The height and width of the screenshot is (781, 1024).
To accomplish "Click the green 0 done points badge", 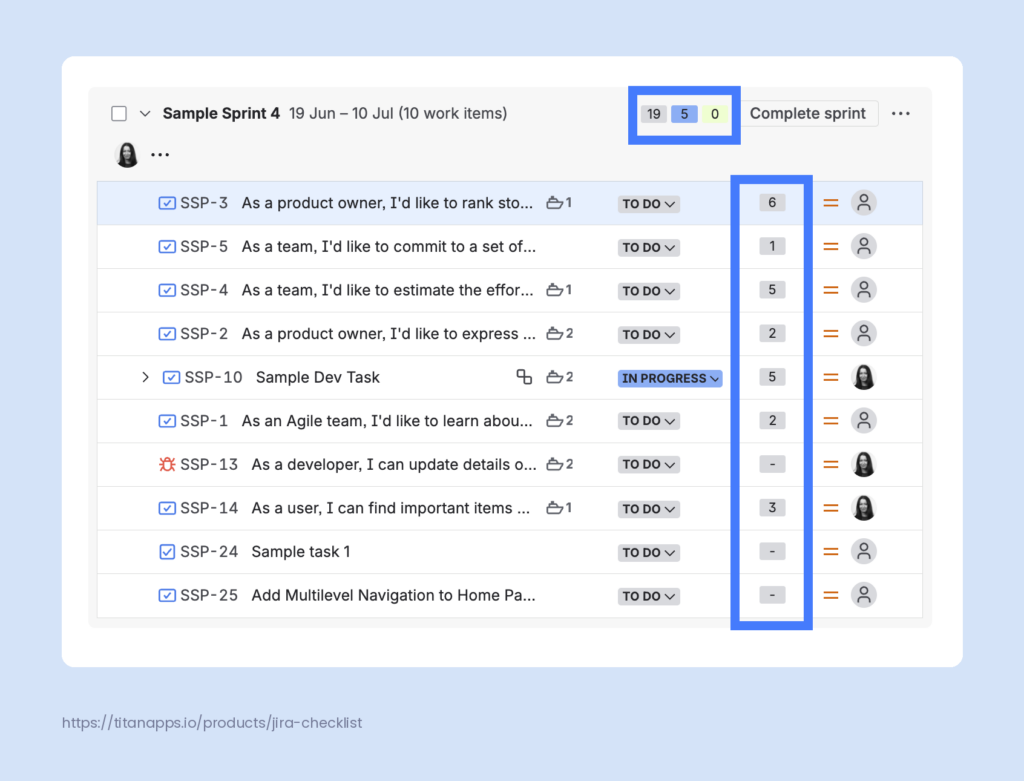I will [714, 114].
